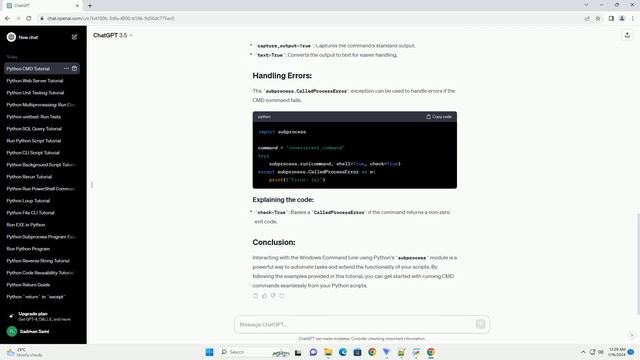The image size is (640, 360).
Task: Click the thumbs down icon below the answer
Action: (x=273, y=296)
